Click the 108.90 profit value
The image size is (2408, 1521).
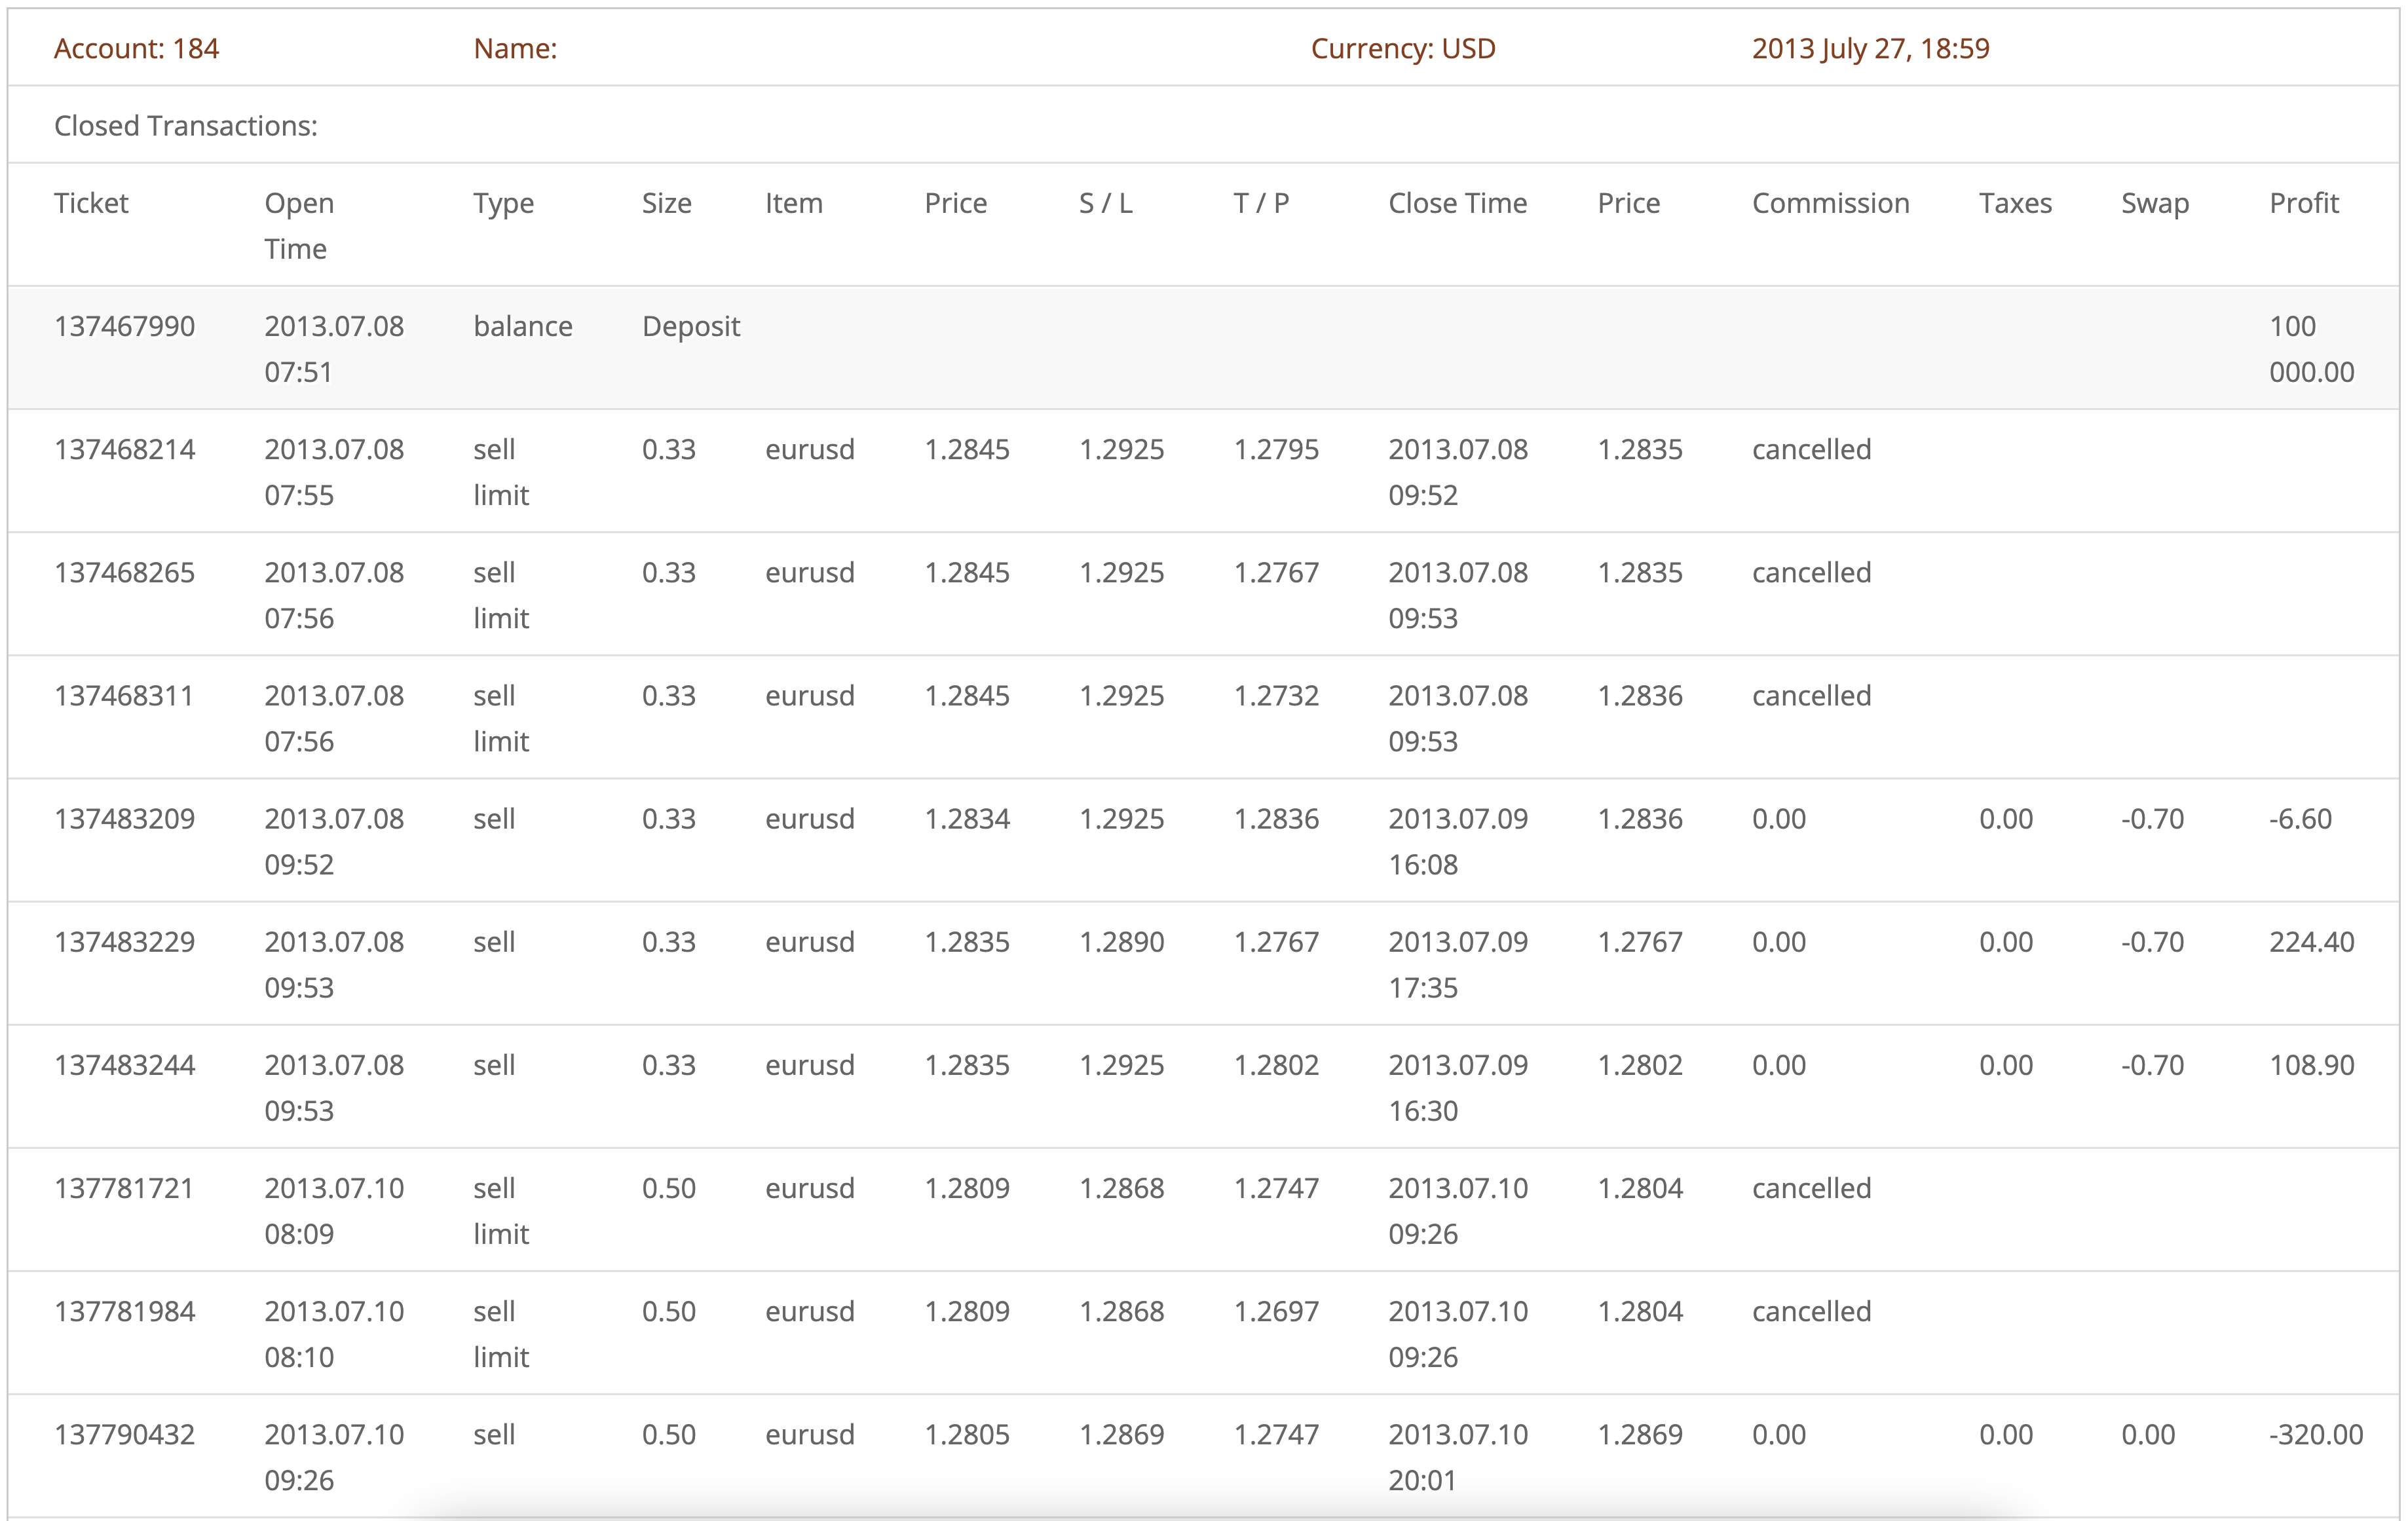pos(2311,1064)
